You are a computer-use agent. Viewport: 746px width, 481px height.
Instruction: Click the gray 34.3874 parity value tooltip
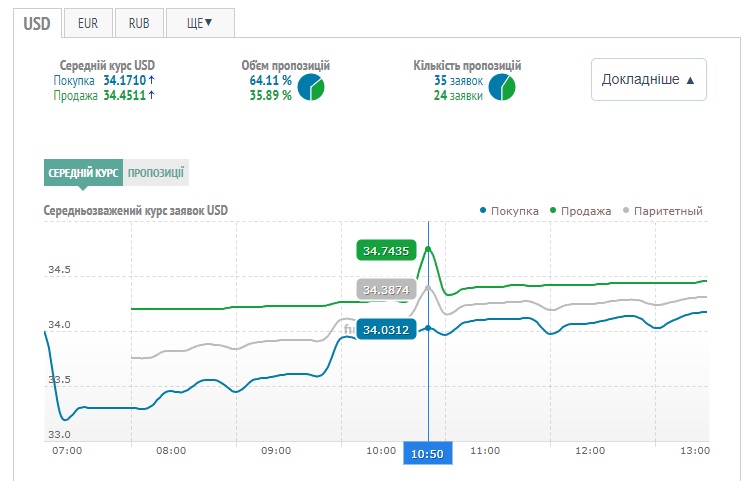point(385,290)
